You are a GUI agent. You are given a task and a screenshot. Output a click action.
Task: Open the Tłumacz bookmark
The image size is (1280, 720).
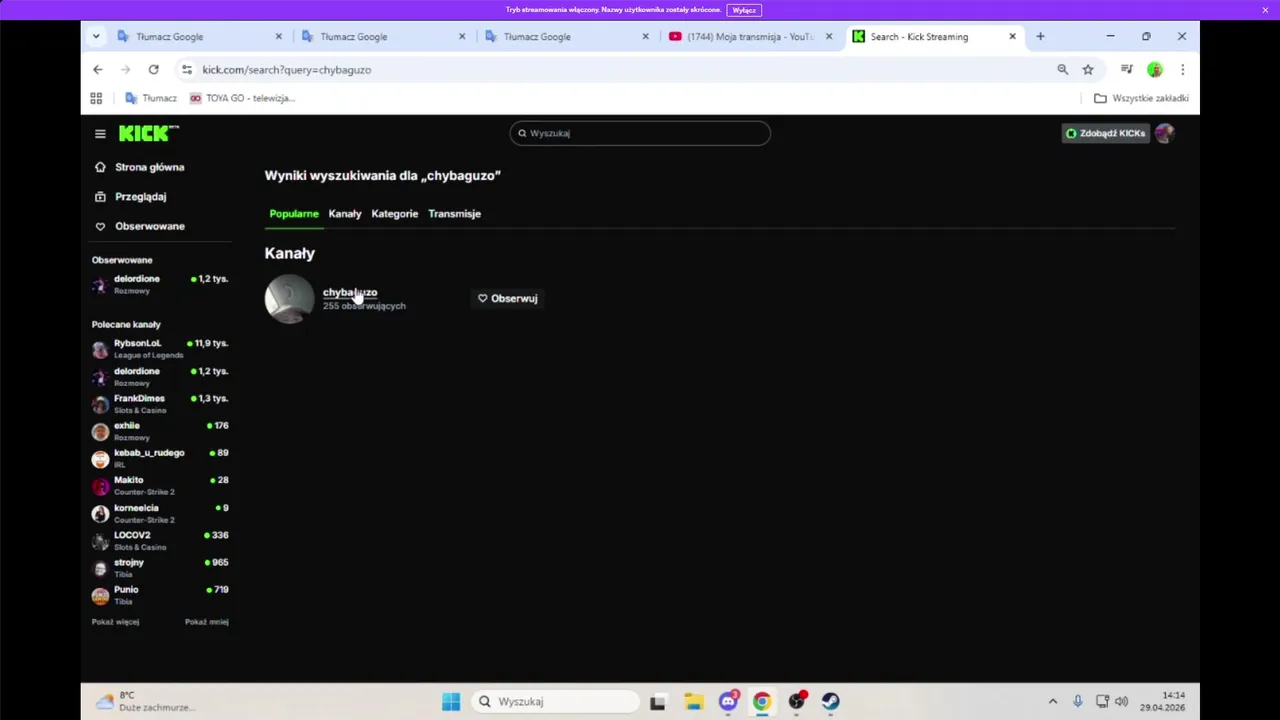pos(151,98)
